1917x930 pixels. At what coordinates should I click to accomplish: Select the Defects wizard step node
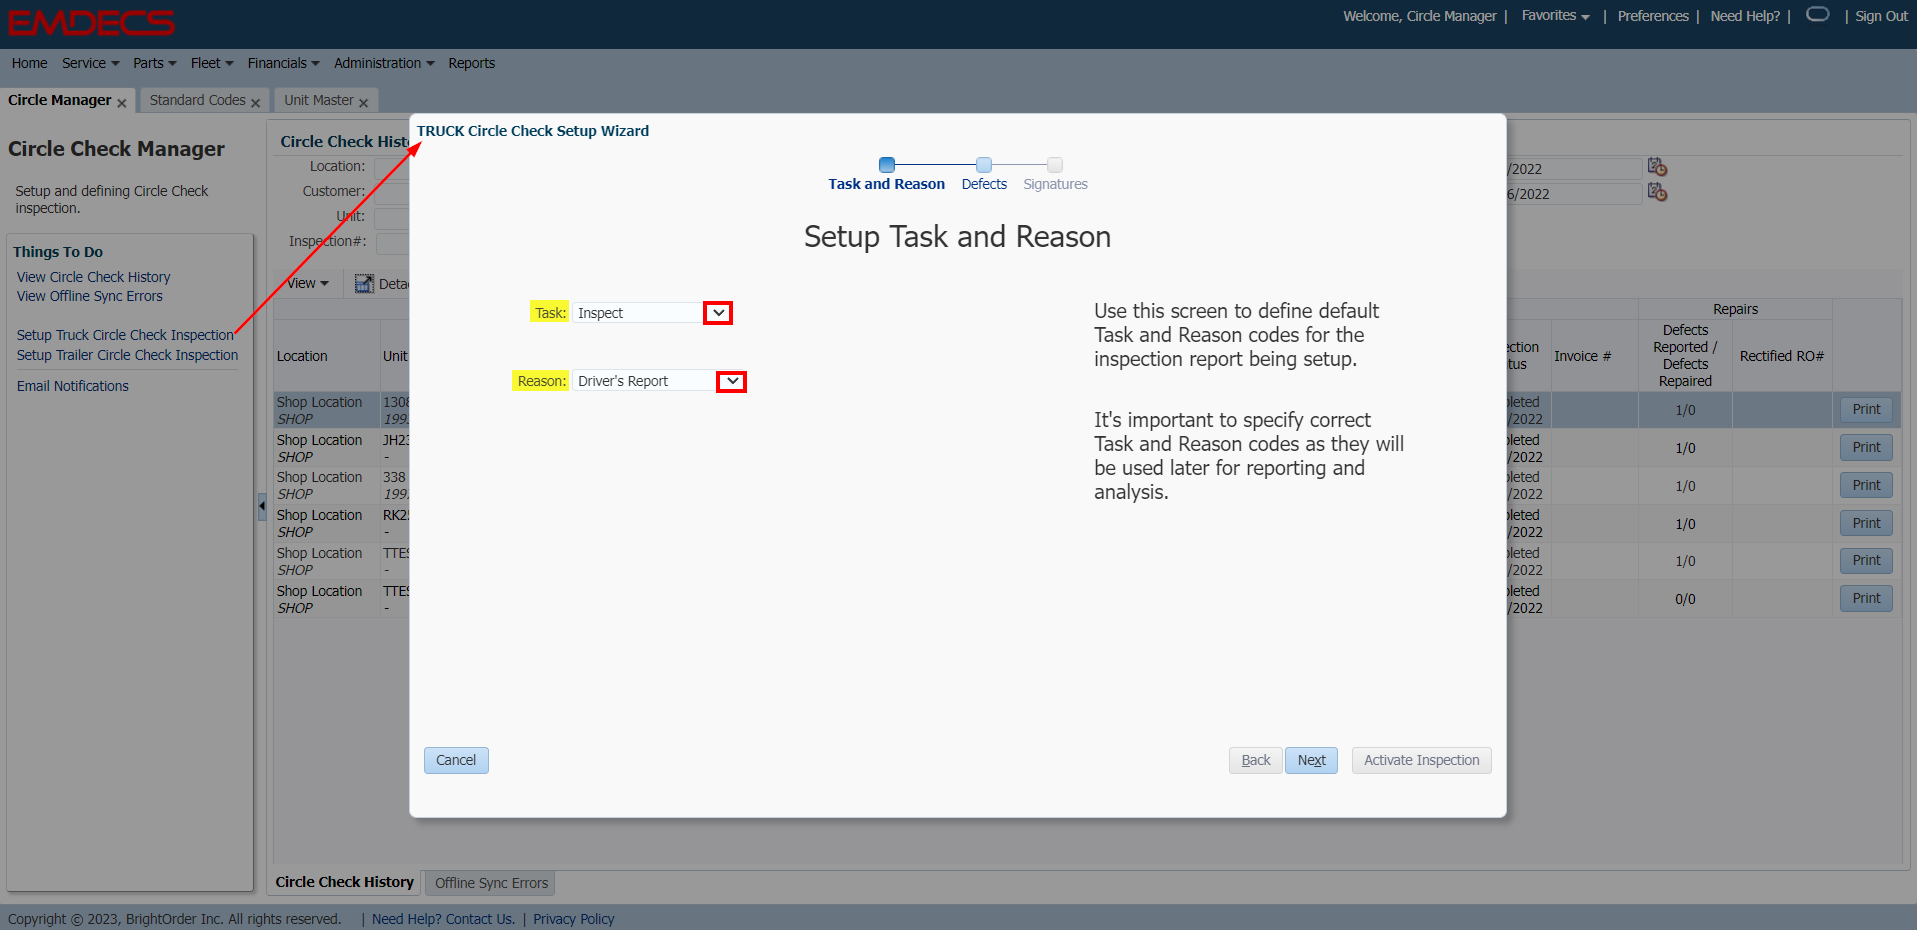984,165
